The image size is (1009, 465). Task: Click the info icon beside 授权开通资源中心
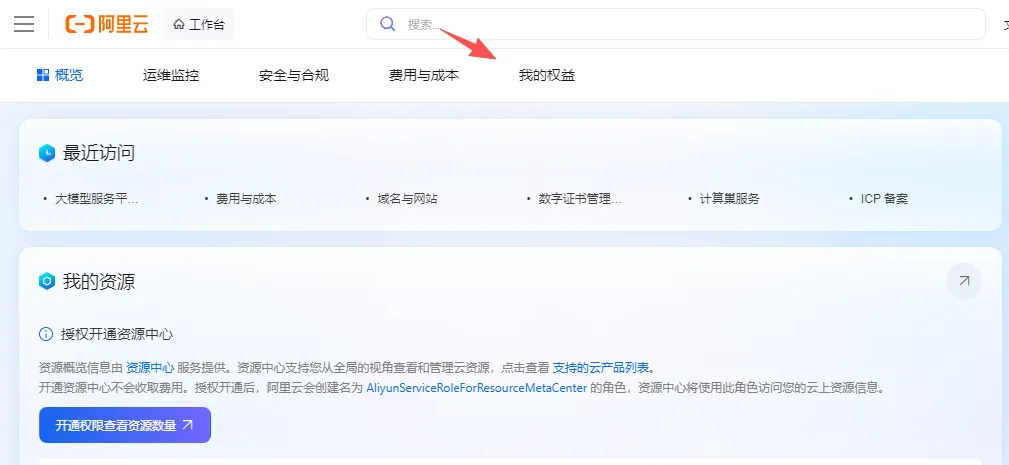(46, 334)
